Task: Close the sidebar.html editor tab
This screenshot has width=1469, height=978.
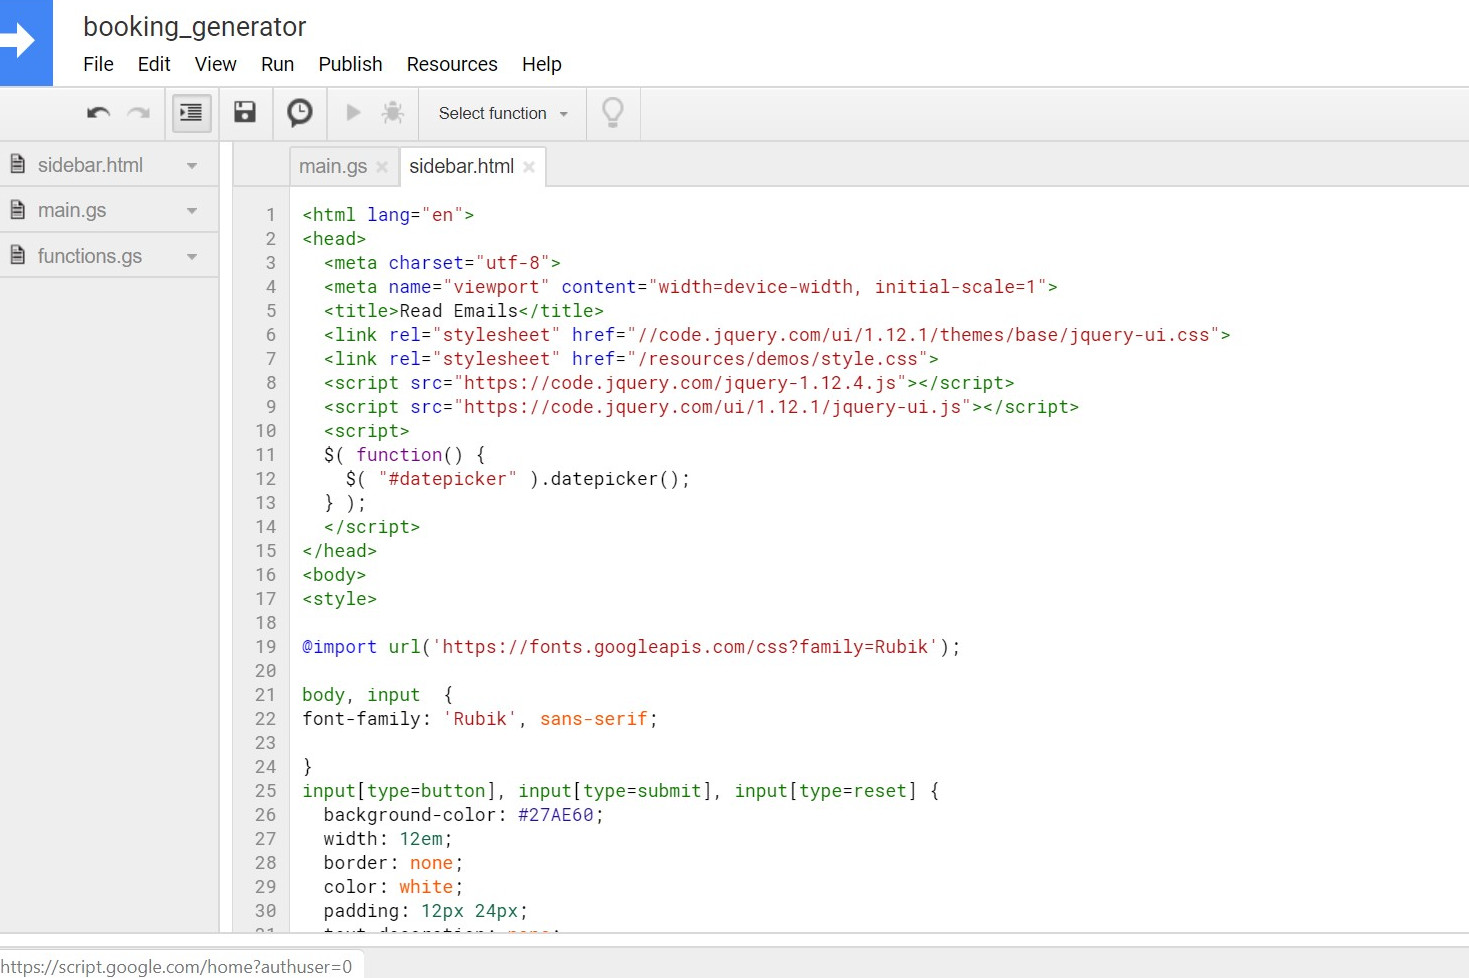Action: pos(529,167)
